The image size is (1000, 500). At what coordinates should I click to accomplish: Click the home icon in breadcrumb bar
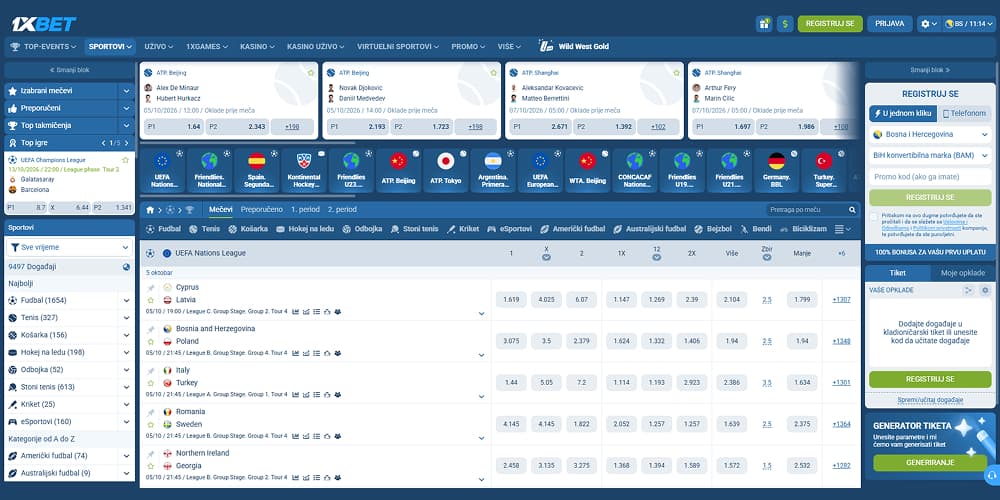click(x=151, y=210)
